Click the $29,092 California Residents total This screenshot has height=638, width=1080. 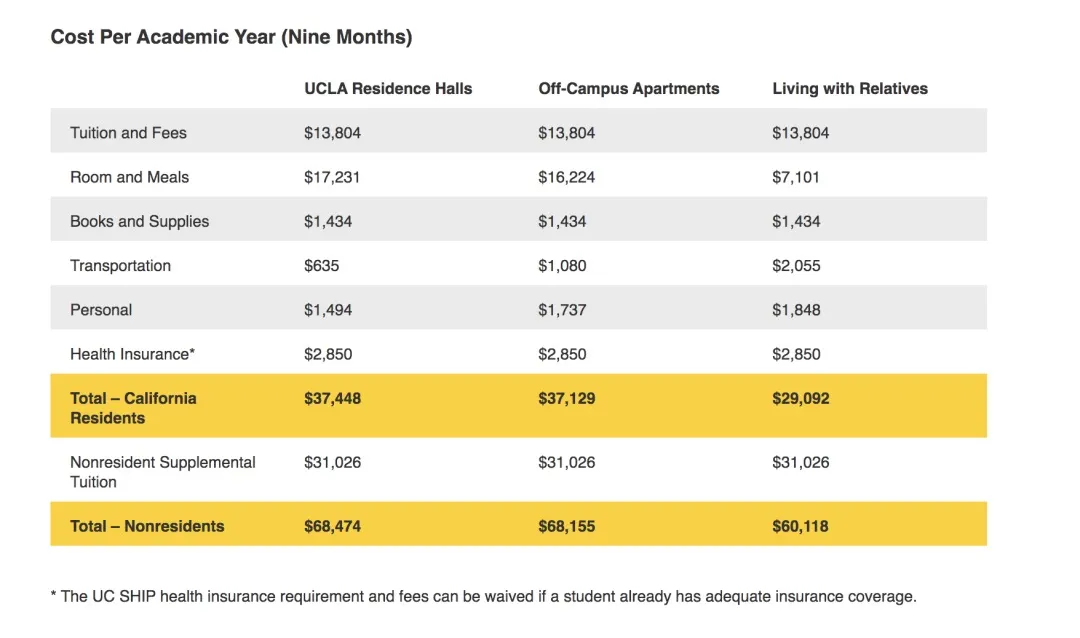coord(801,398)
